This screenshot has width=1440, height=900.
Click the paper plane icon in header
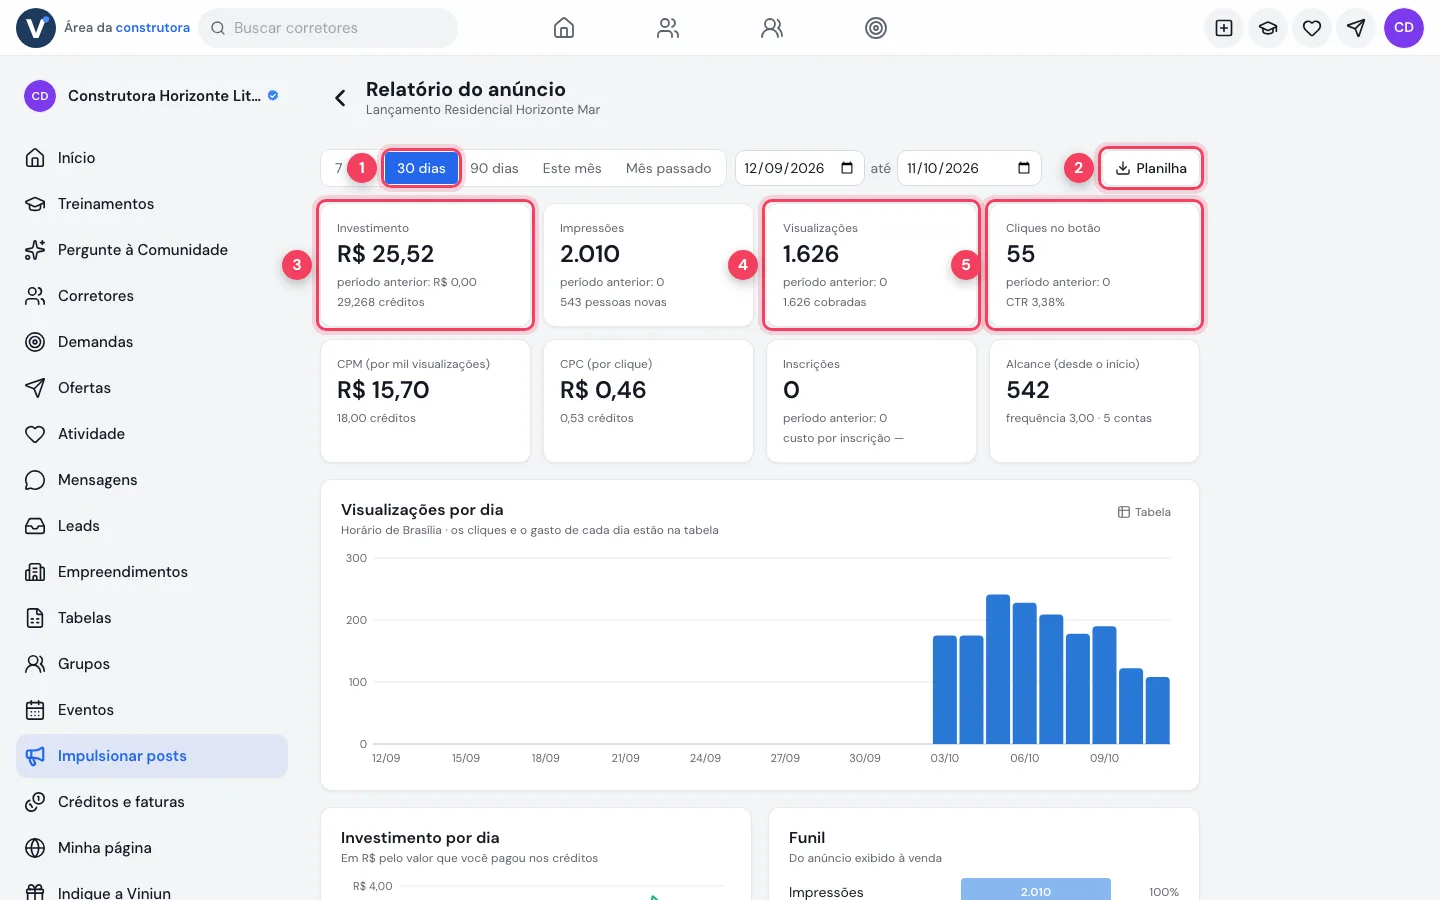coord(1356,28)
